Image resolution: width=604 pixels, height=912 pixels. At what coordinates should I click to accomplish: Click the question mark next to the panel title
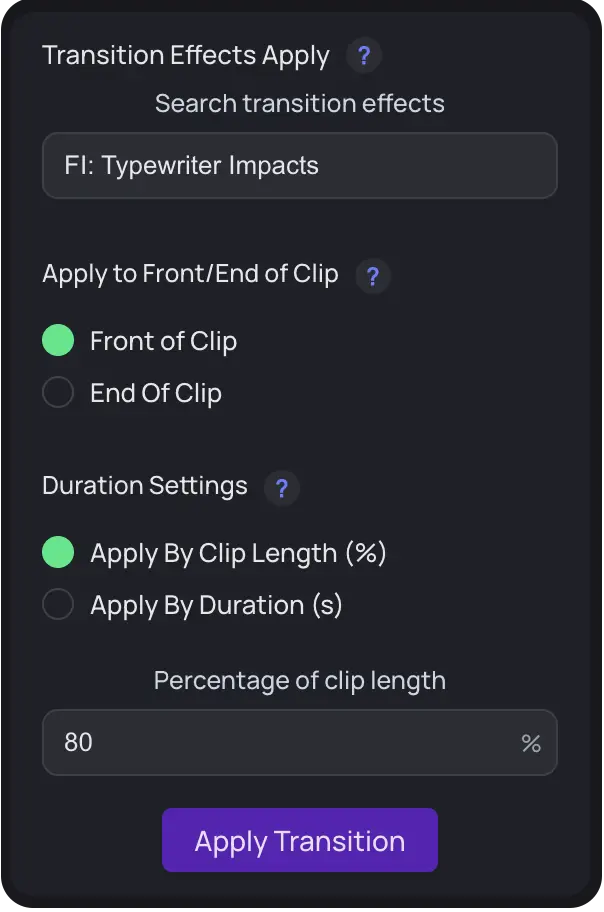[364, 56]
